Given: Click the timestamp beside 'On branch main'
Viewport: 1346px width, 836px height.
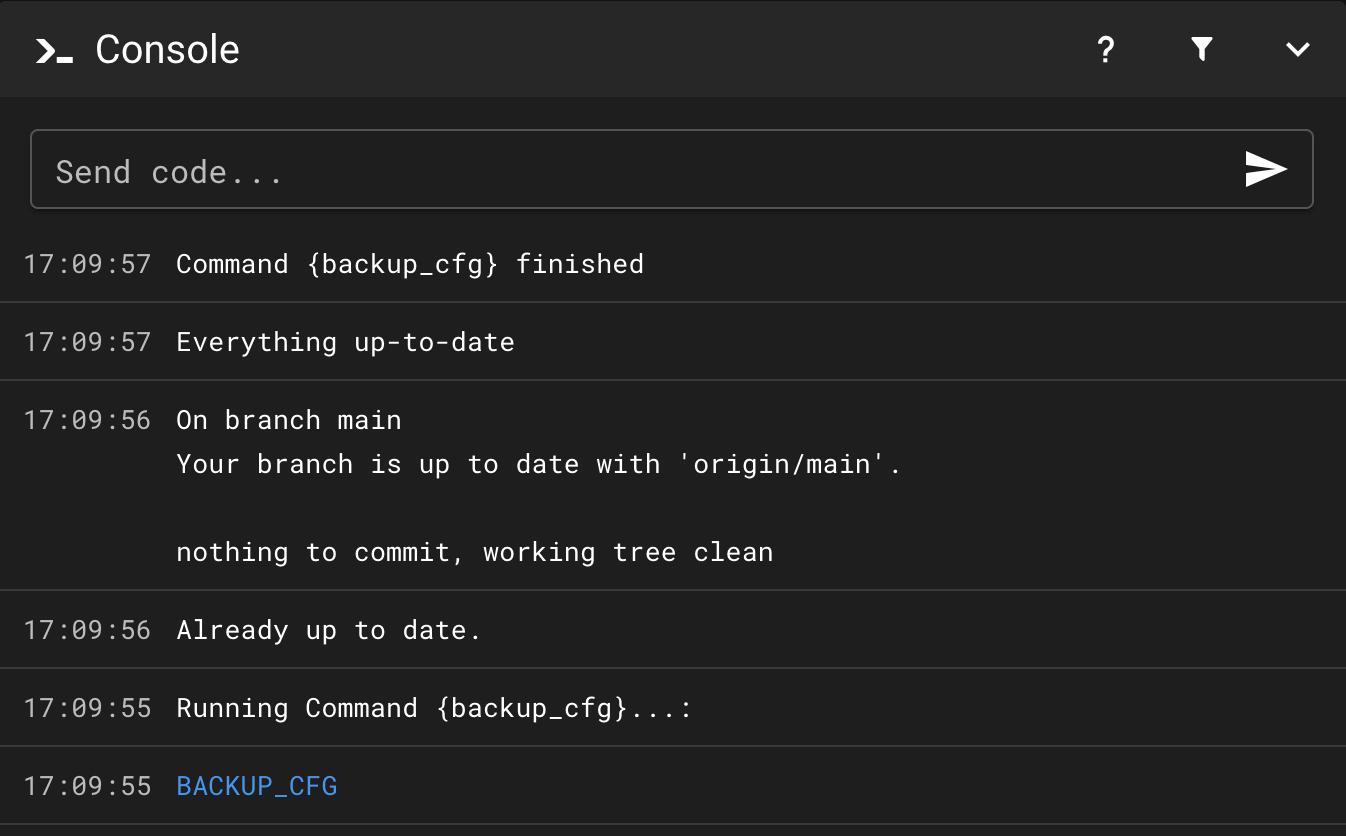Looking at the screenshot, I should (87, 420).
